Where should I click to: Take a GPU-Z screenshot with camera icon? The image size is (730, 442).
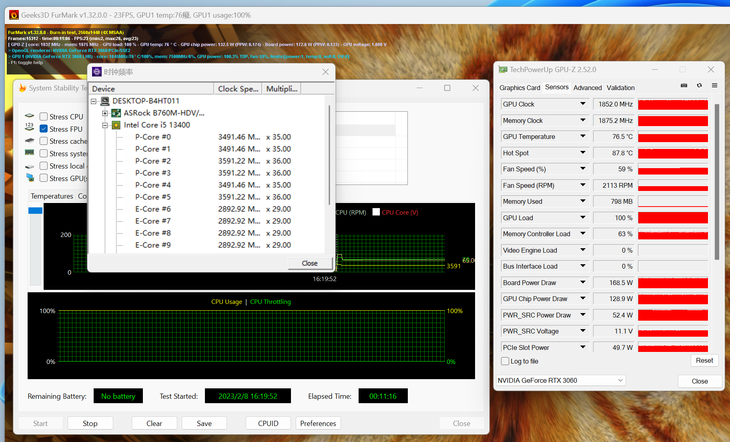[684, 86]
